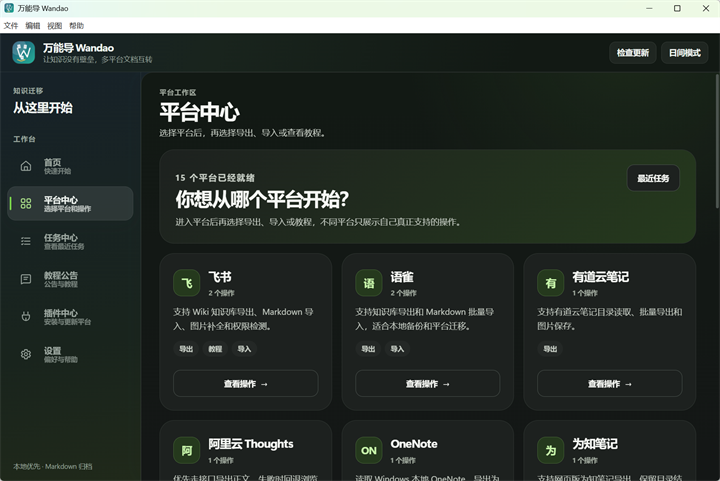
Task: Open 最近任务 from the banner
Action: (653, 178)
